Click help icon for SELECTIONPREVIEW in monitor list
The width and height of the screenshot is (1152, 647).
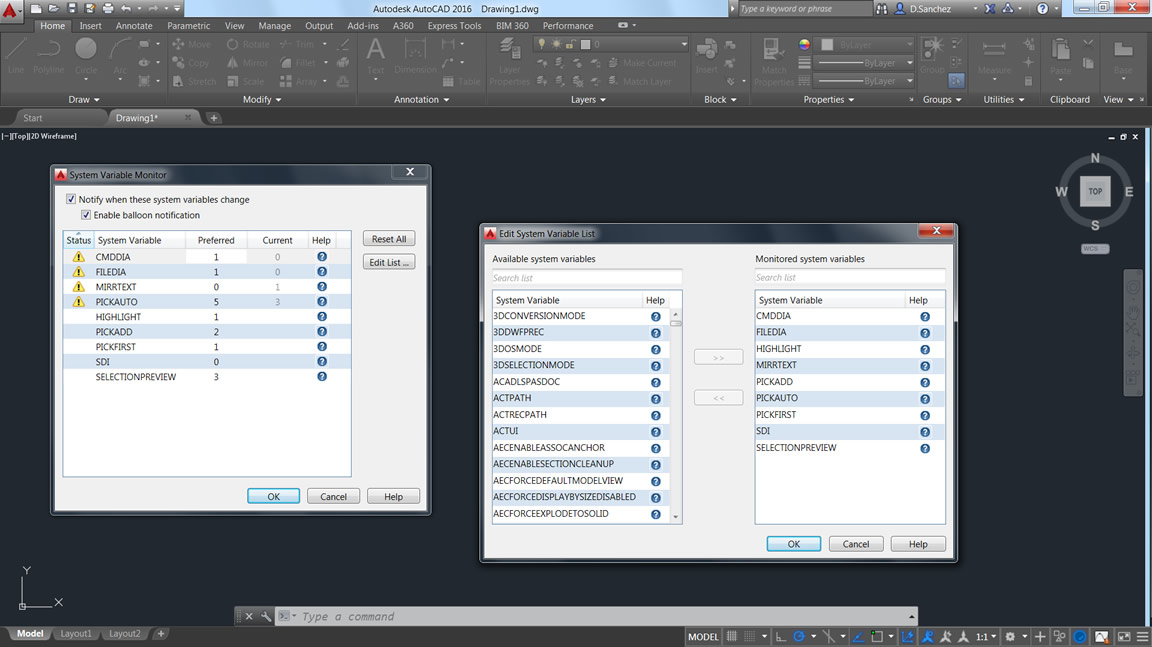[322, 377]
